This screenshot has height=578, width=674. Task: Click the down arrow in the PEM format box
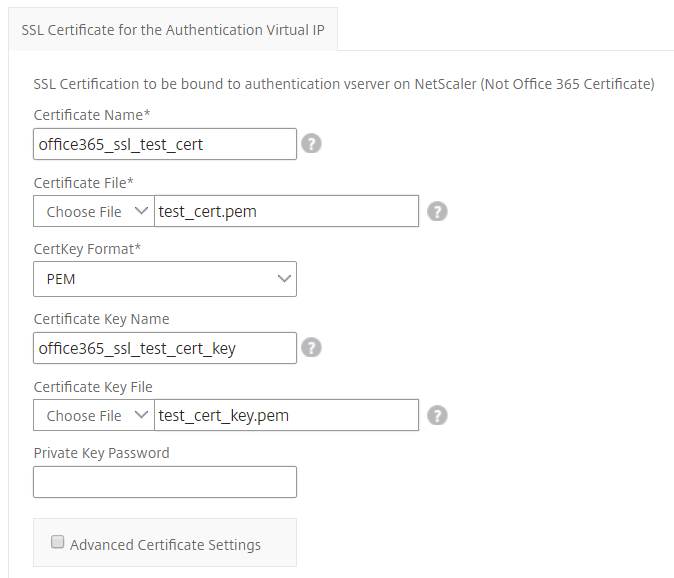coord(284,279)
